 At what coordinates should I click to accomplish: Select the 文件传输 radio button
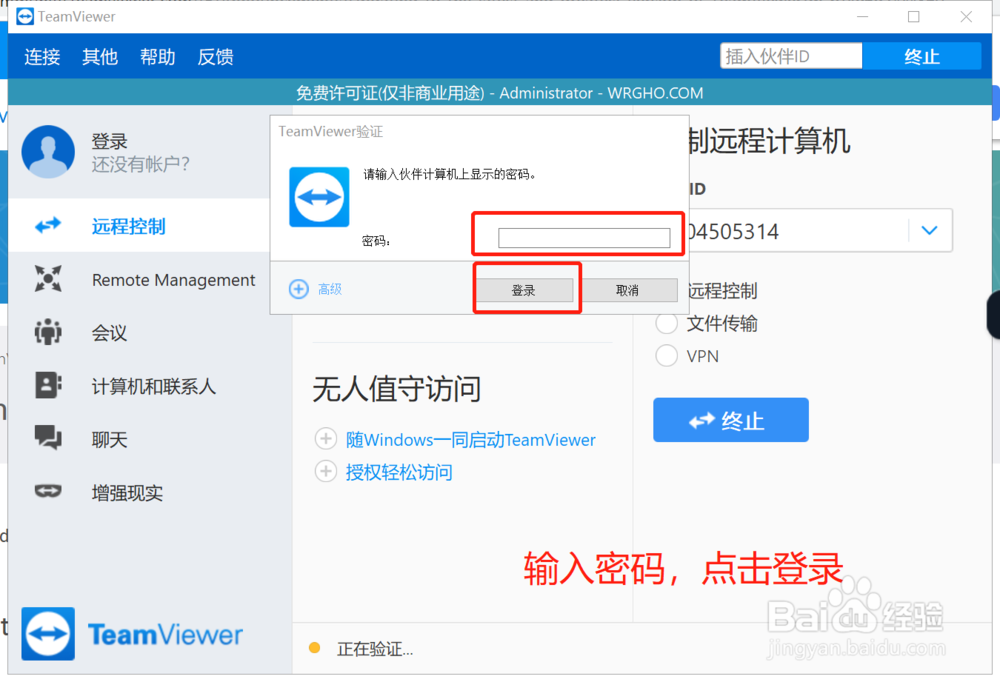(666, 323)
